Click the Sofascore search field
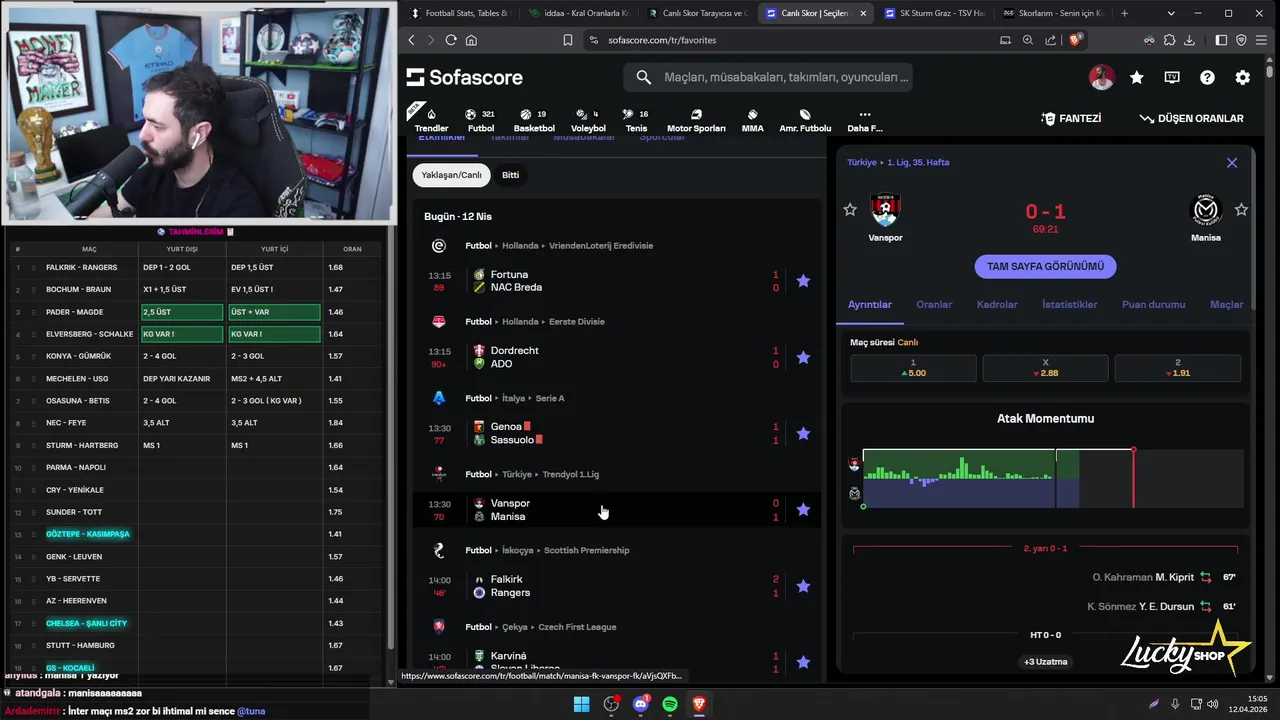1280x720 pixels. (x=769, y=77)
